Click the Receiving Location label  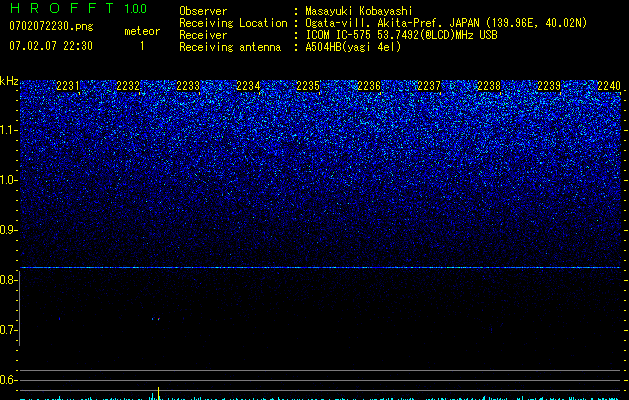coord(233,23)
